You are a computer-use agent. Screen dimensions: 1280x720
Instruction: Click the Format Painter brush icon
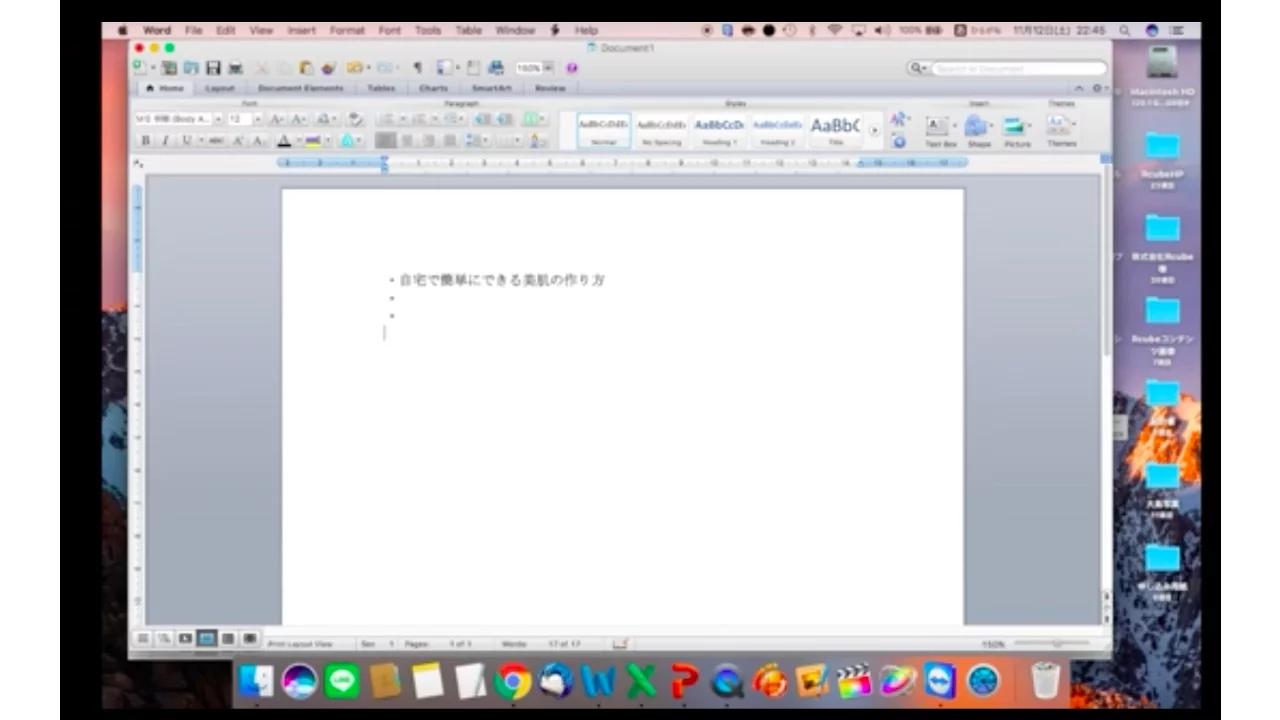[x=328, y=68]
